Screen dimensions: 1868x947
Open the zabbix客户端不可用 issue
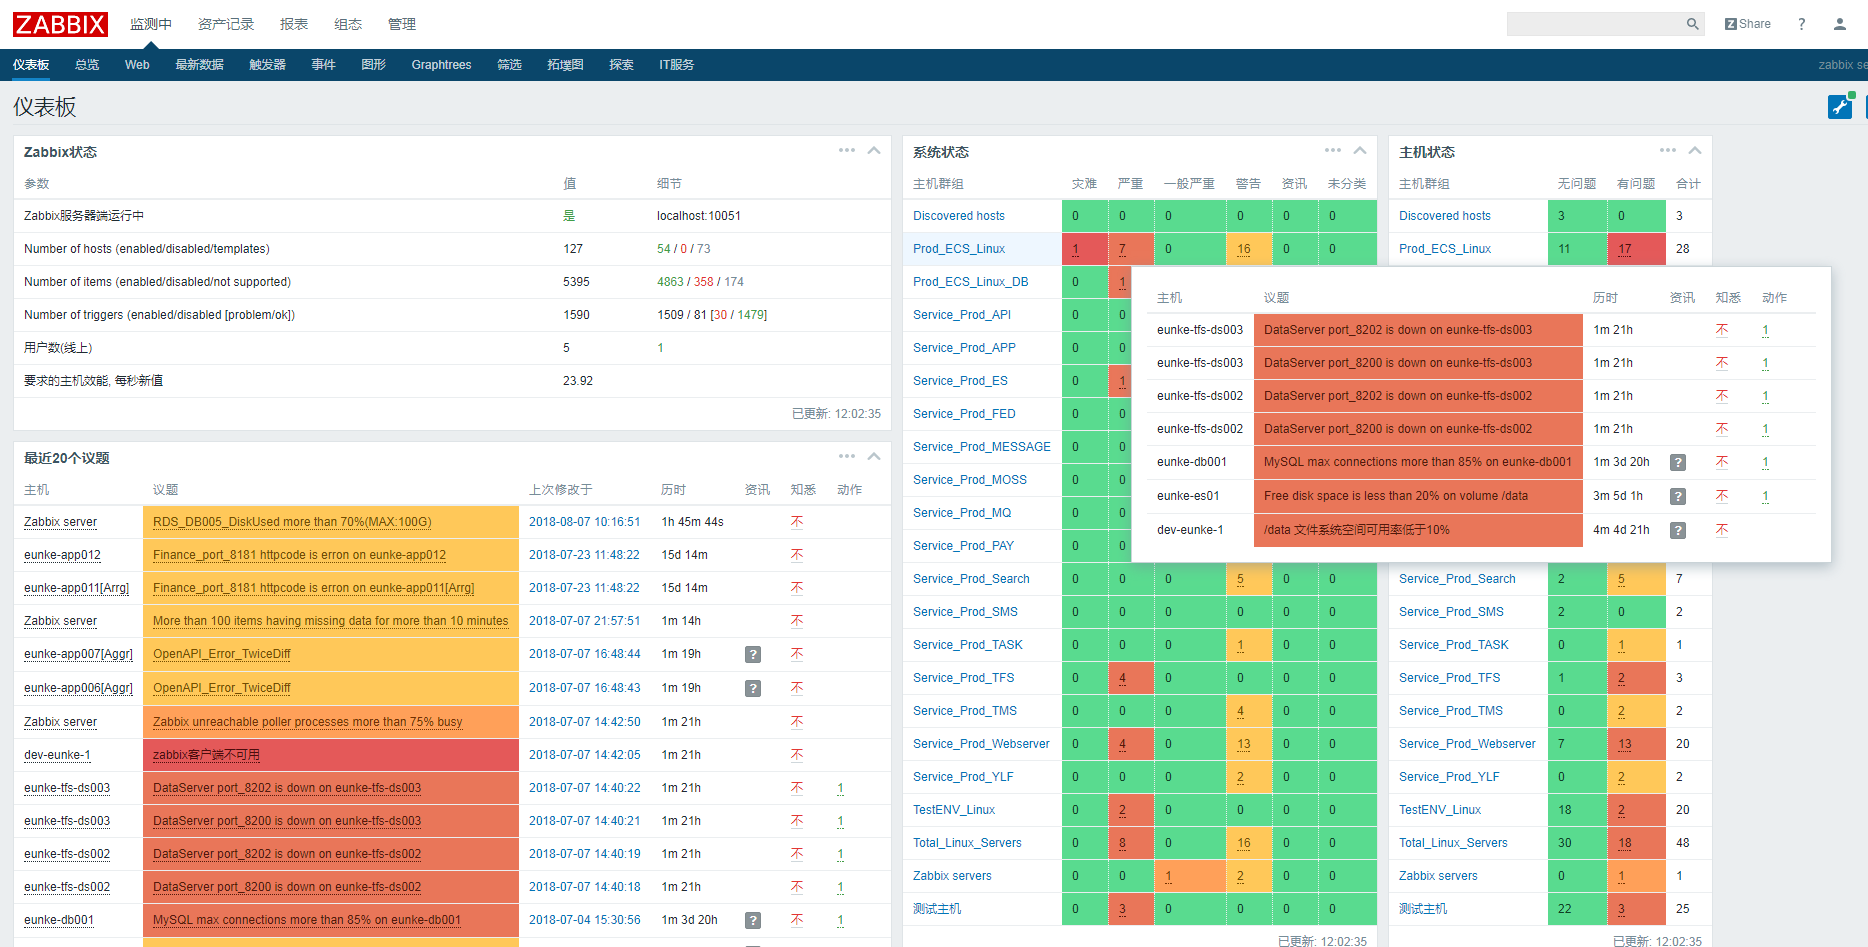click(x=206, y=755)
